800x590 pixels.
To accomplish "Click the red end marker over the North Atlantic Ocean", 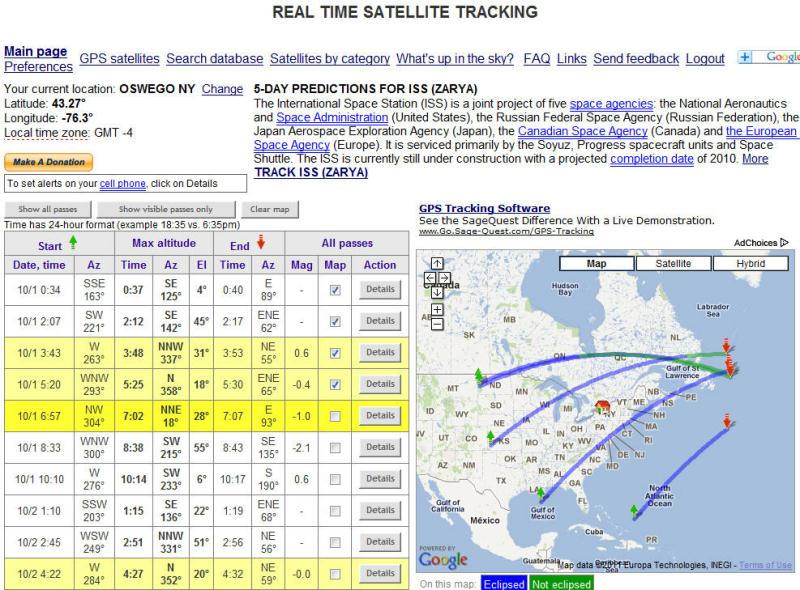I will (x=727, y=421).
